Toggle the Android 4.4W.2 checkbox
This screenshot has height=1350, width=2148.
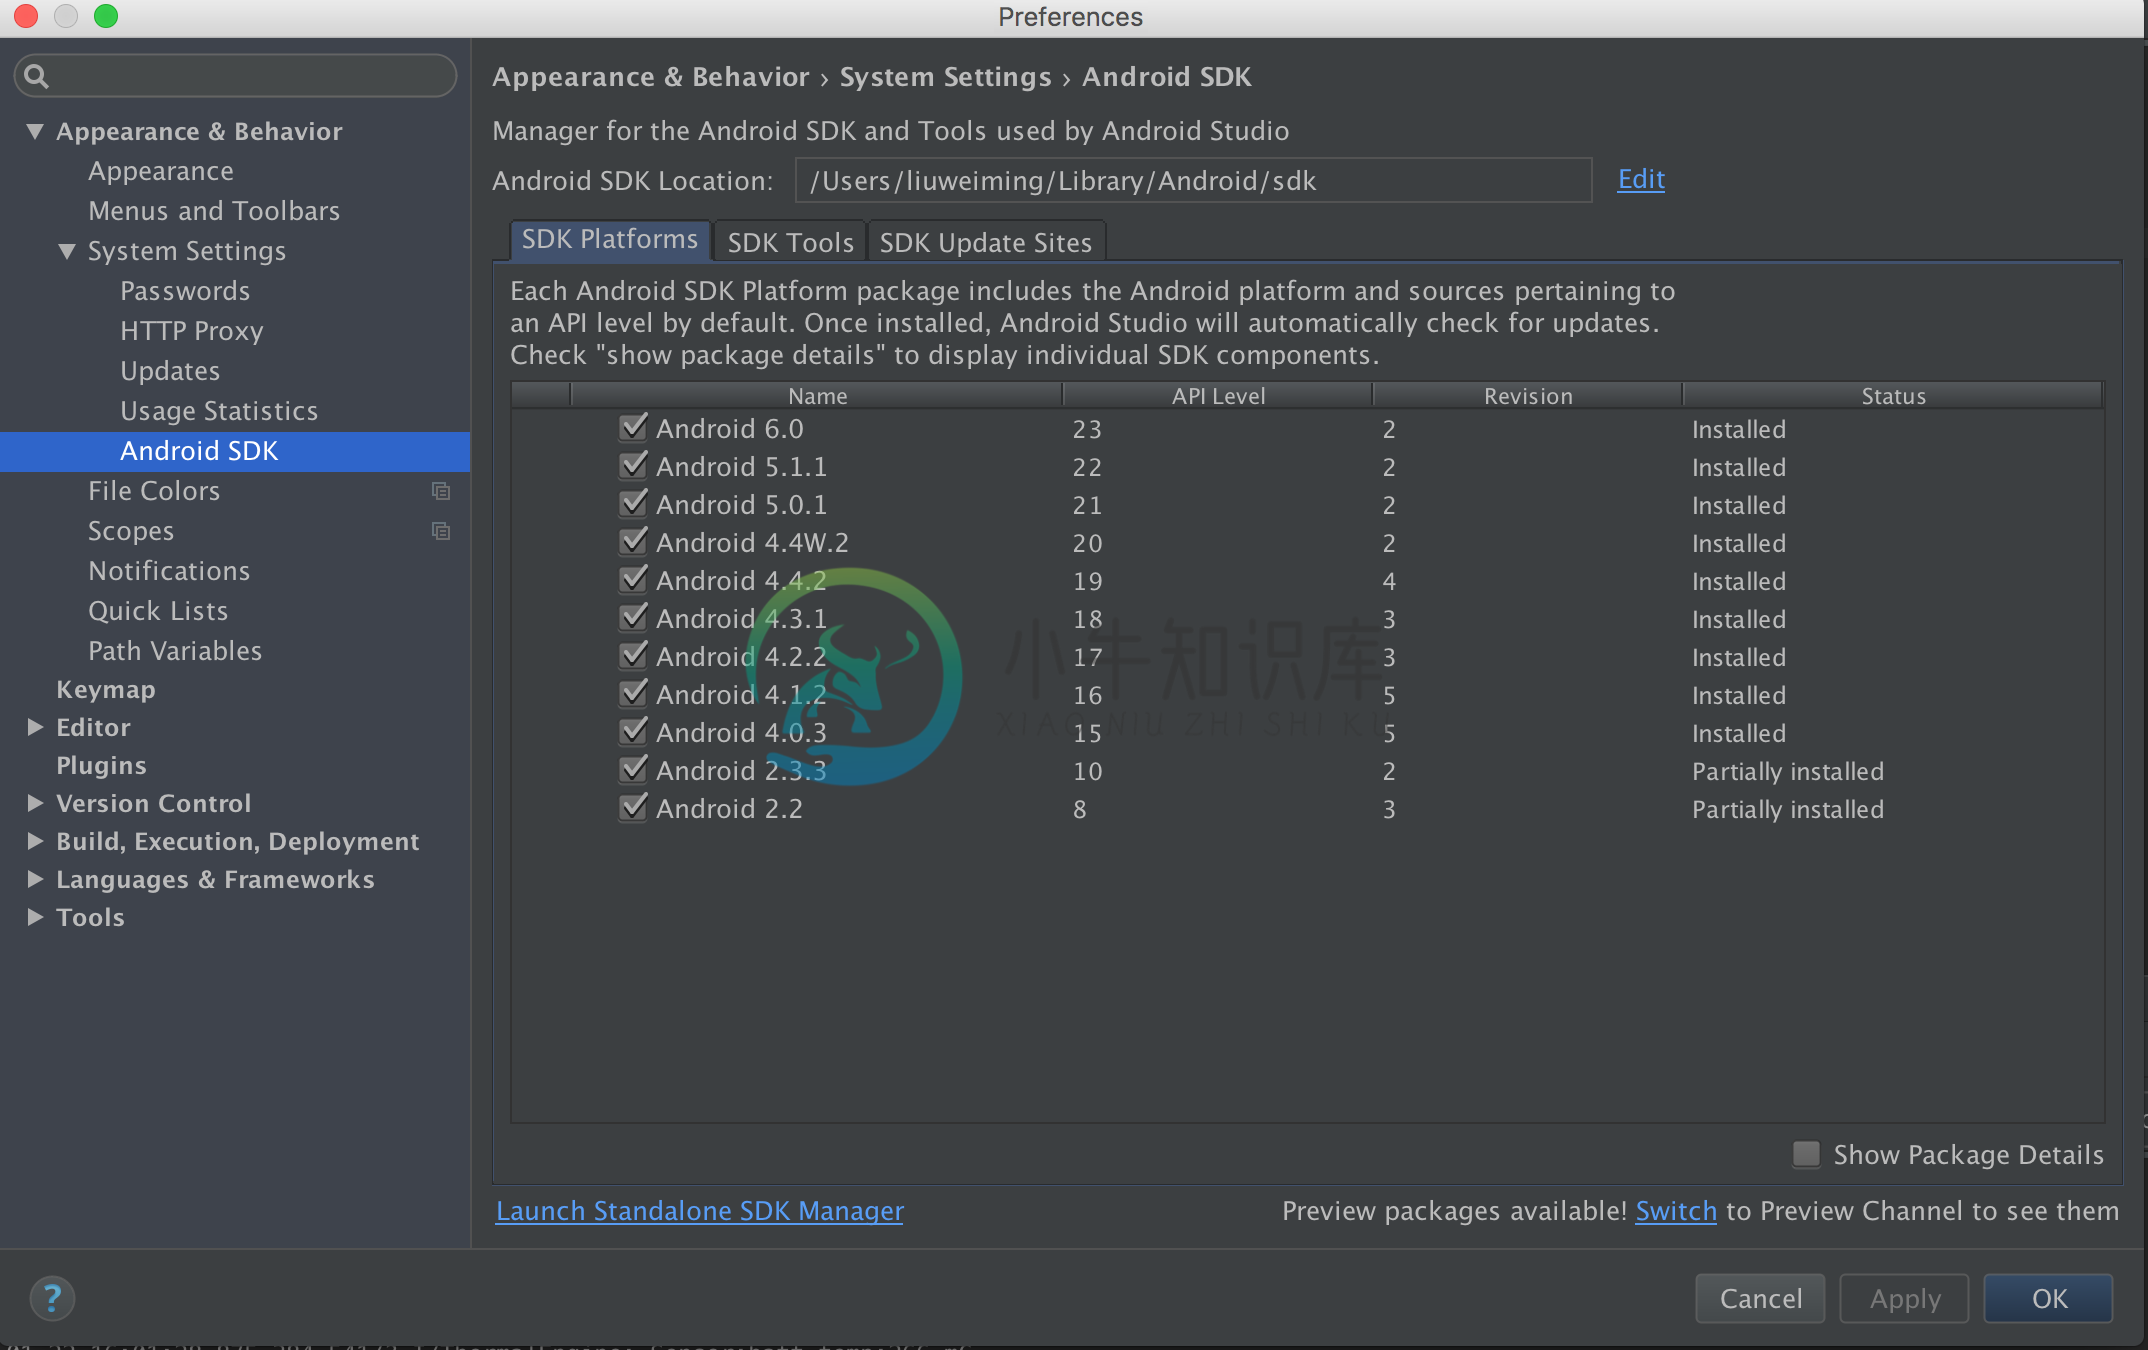(633, 542)
